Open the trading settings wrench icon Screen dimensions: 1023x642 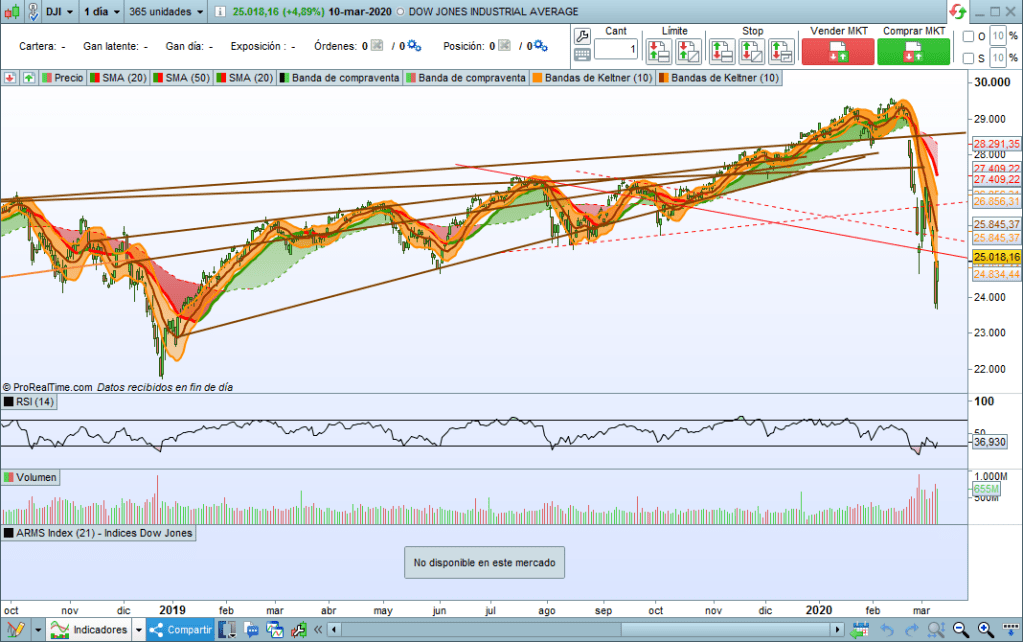click(x=582, y=34)
